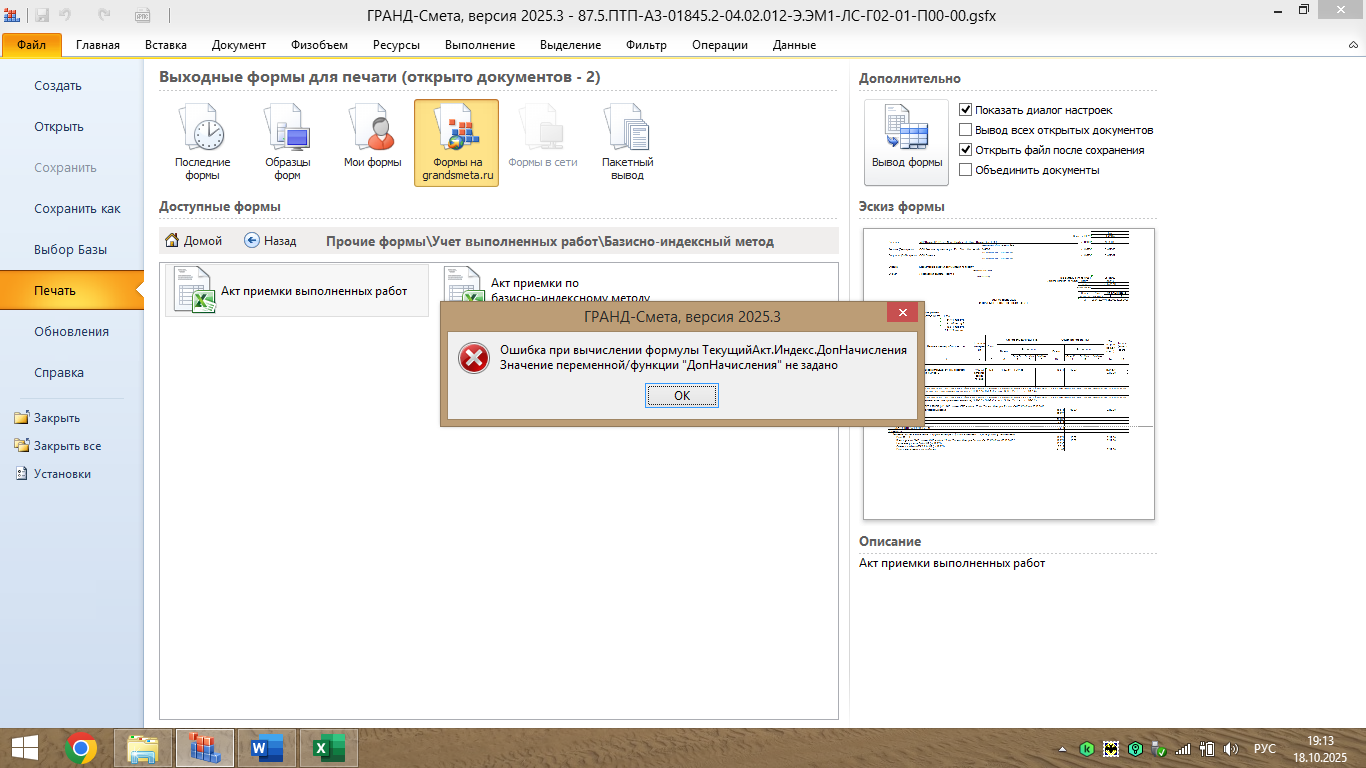Switch to the Документ ribbon tab
The image size is (1366, 768).
(x=239, y=45)
